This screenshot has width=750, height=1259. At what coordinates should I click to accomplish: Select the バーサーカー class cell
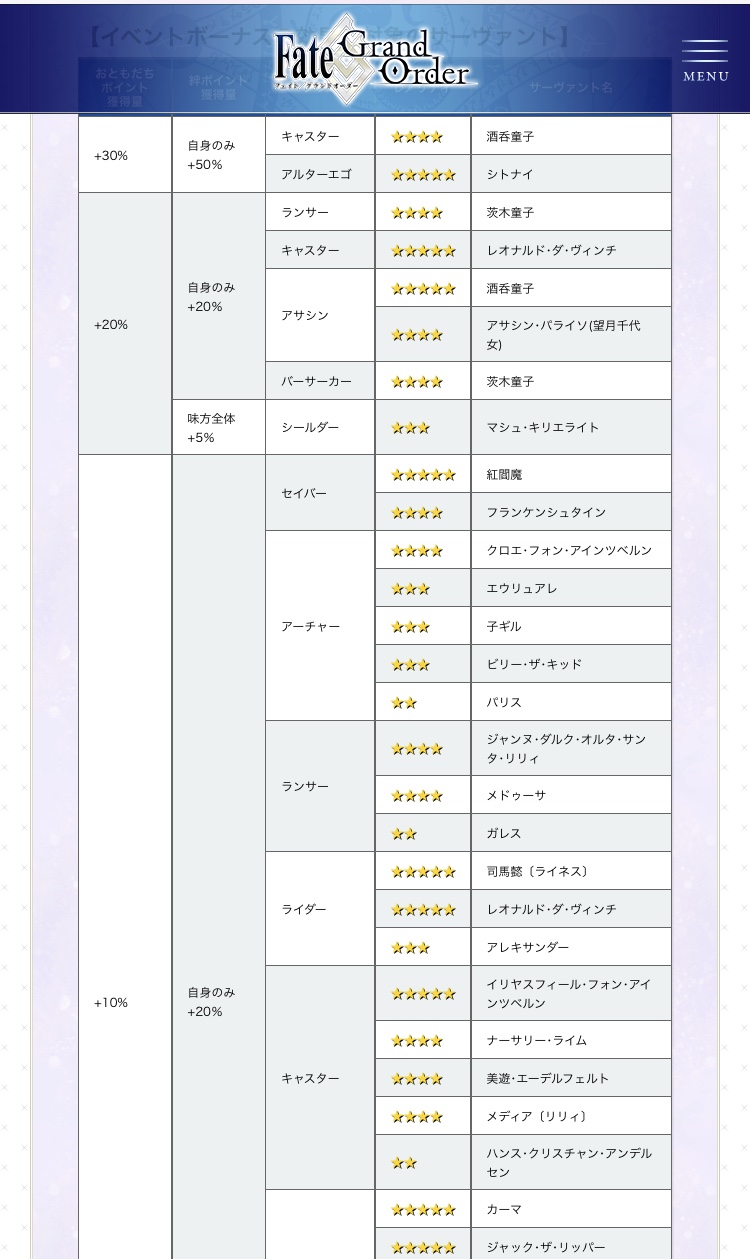(x=315, y=381)
